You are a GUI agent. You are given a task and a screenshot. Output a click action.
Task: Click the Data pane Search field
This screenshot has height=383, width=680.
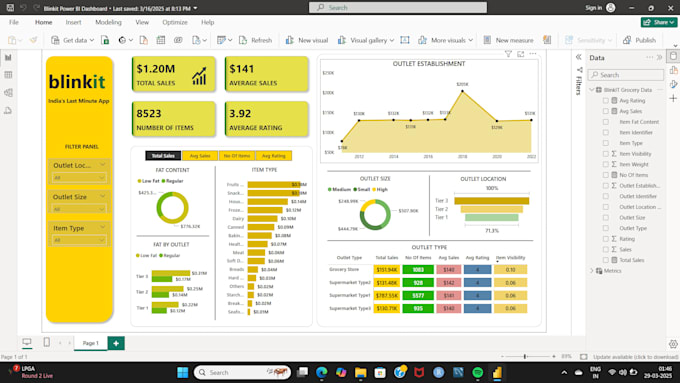point(626,75)
